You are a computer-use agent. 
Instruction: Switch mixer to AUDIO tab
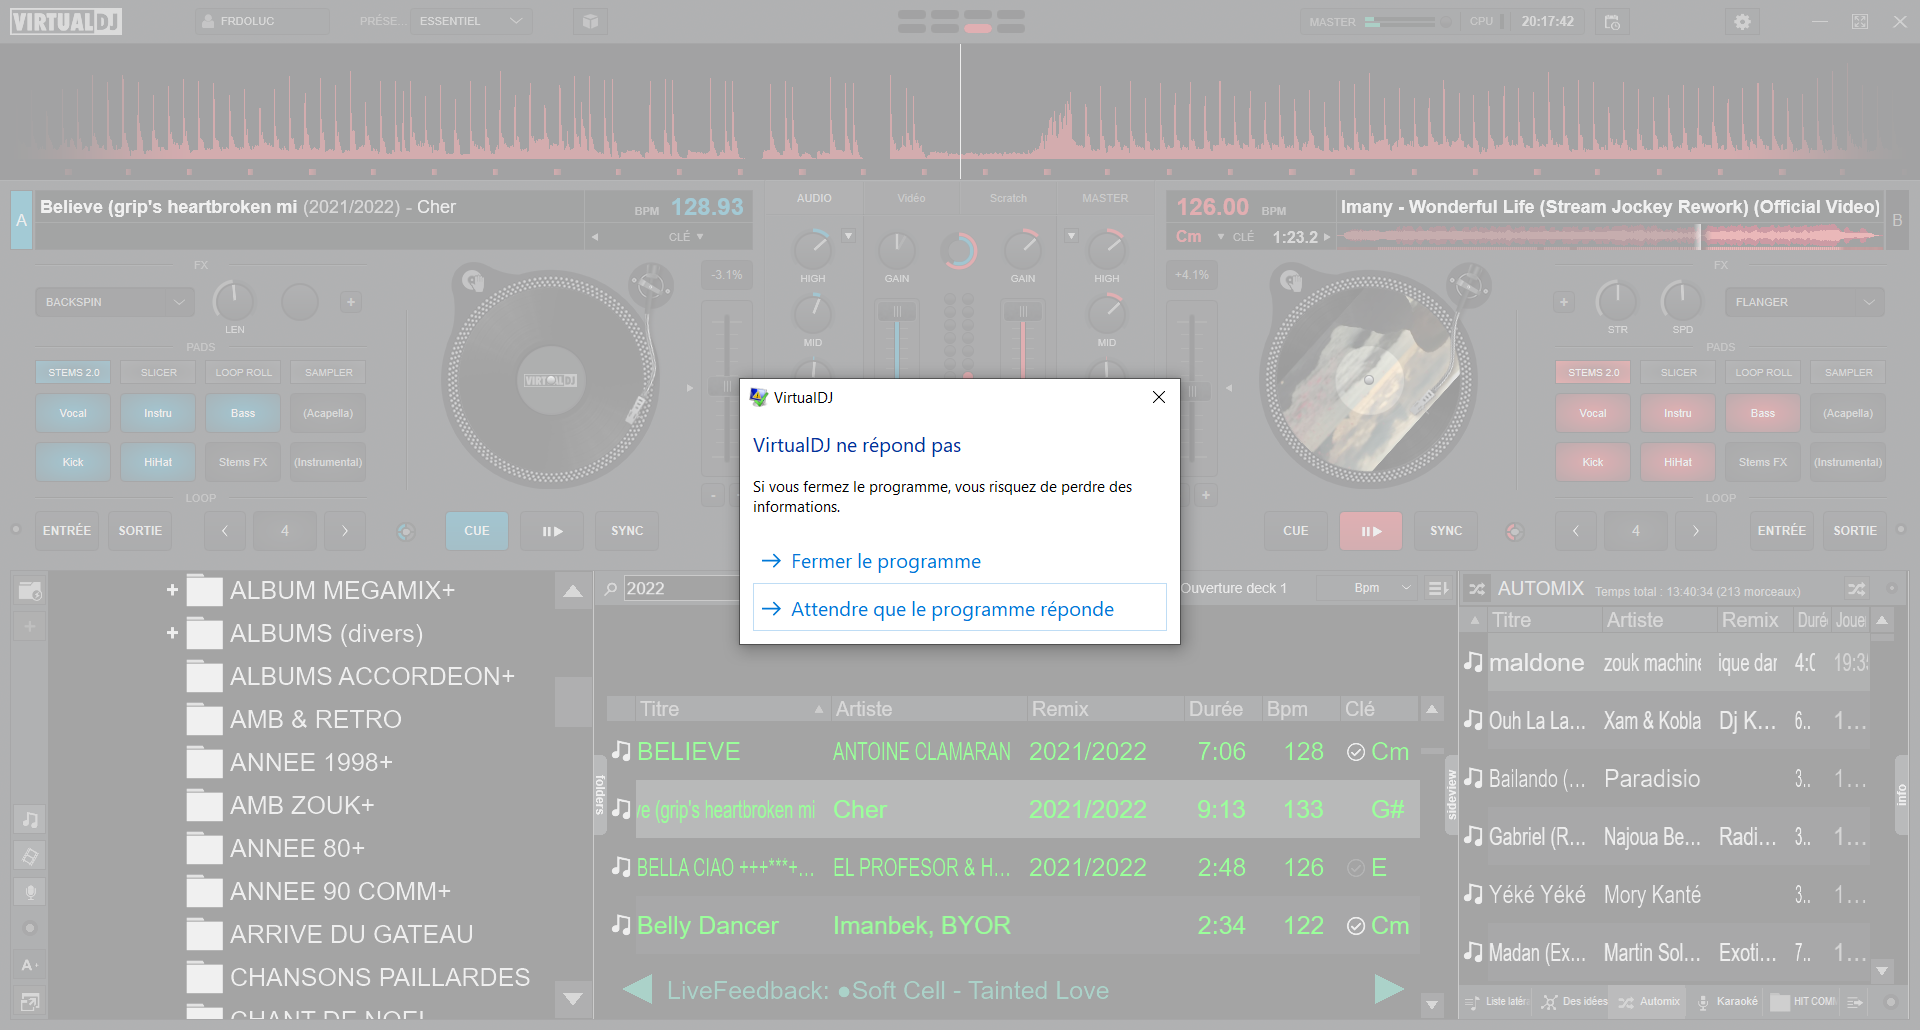814,198
